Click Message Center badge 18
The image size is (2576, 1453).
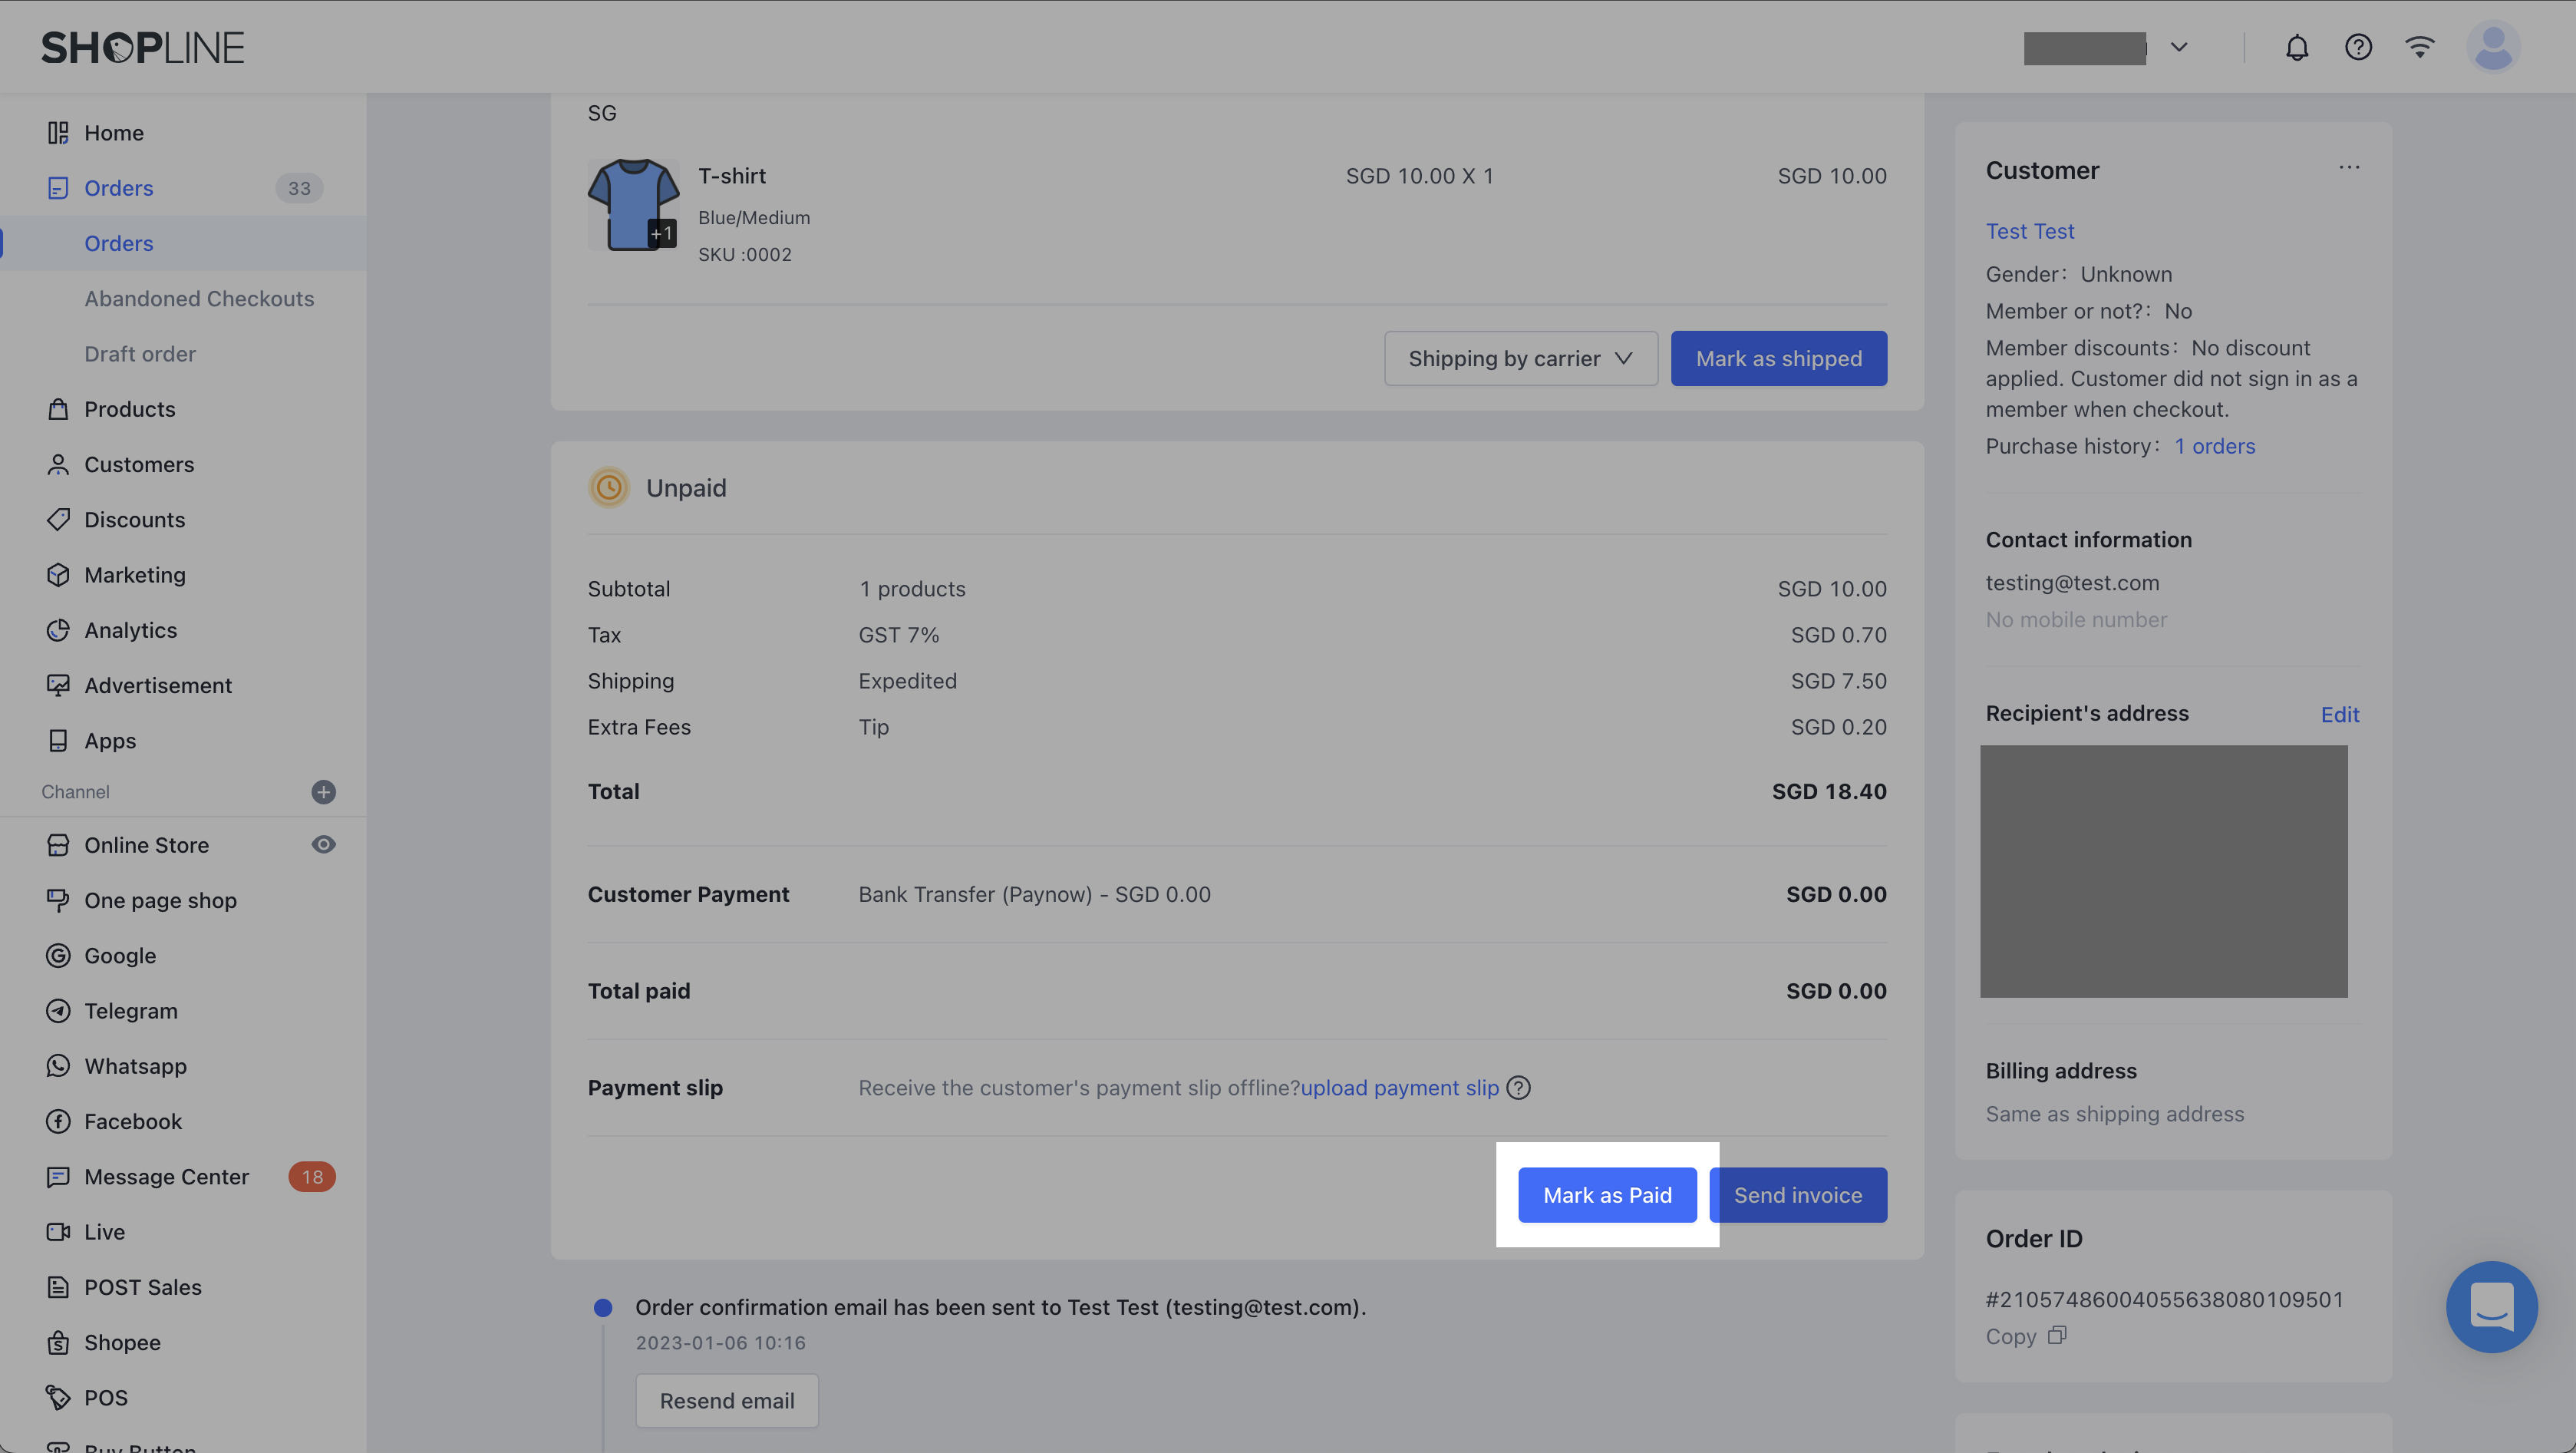312,1177
